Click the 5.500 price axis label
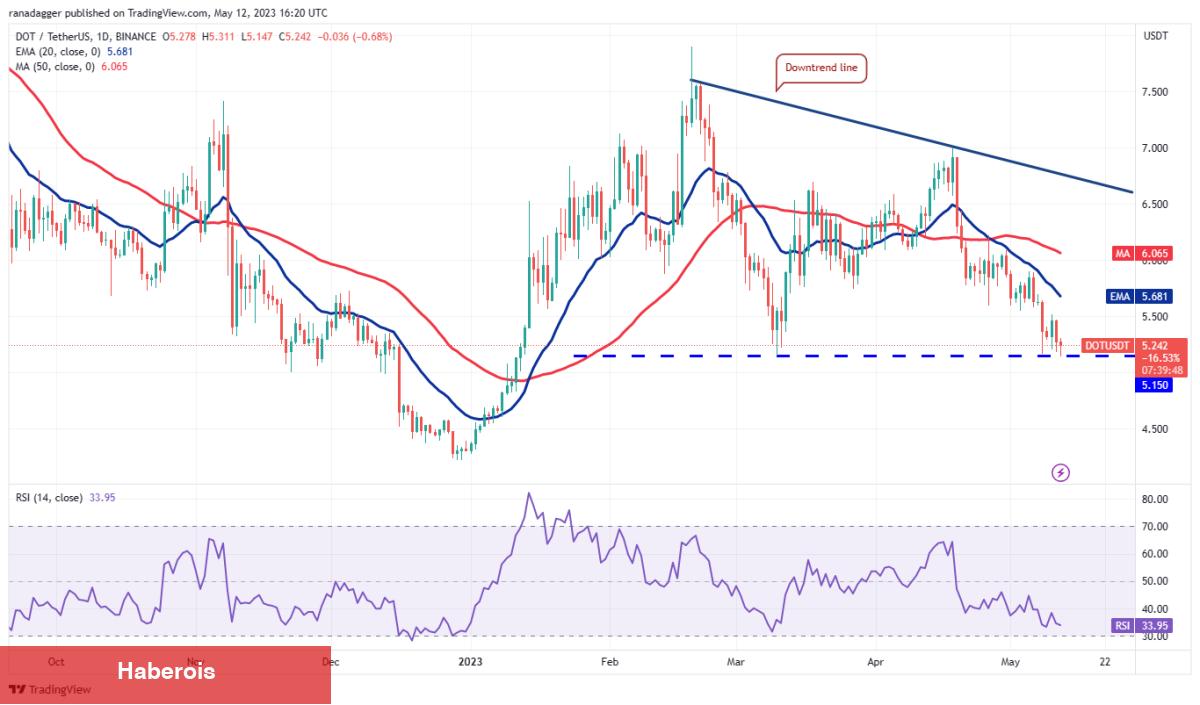 (1155, 317)
